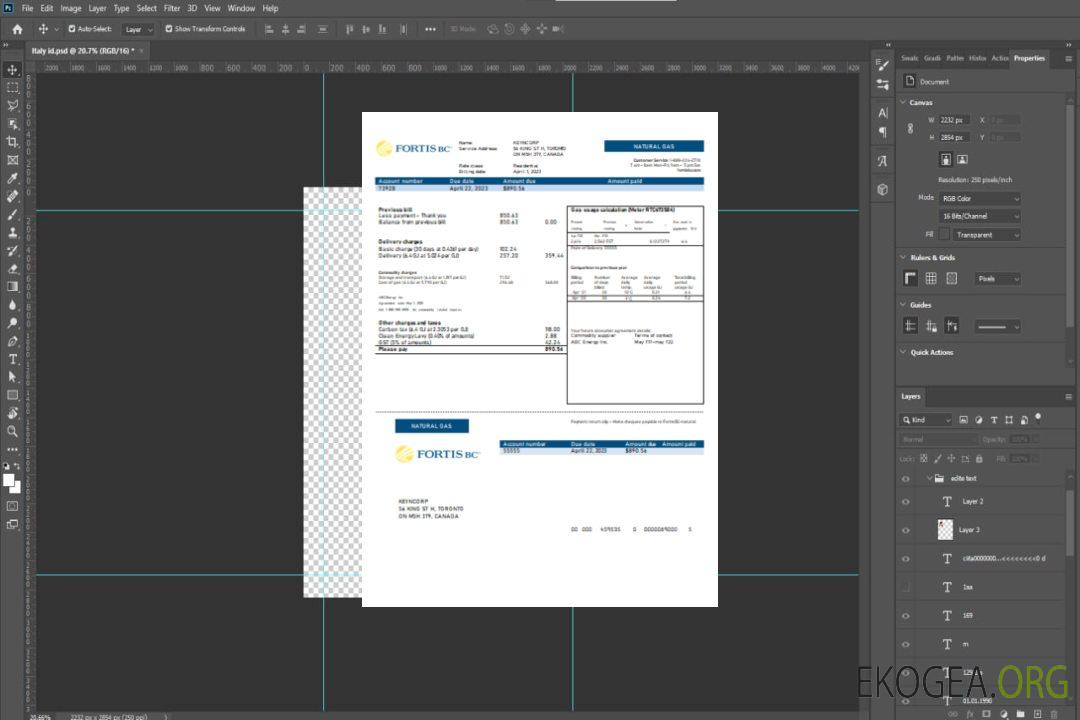Screen dimensions: 1080x720
Task: Click the delete layer trash button
Action: pyautogui.click(x=1054, y=714)
